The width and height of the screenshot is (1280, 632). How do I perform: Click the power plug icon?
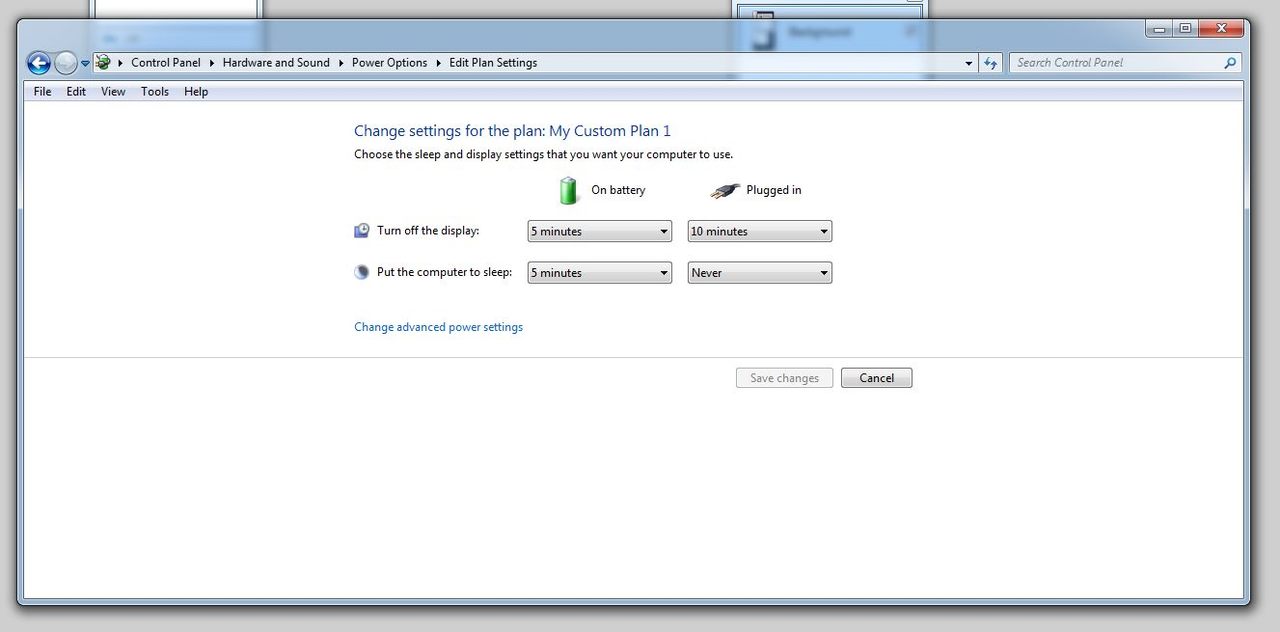(x=725, y=190)
